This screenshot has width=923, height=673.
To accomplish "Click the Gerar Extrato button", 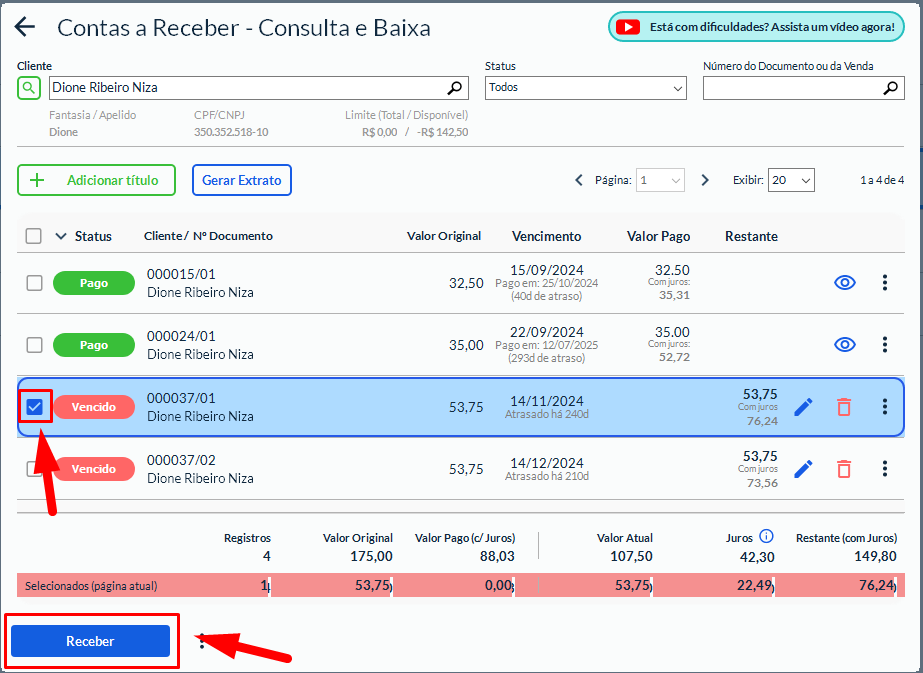I will click(241, 180).
